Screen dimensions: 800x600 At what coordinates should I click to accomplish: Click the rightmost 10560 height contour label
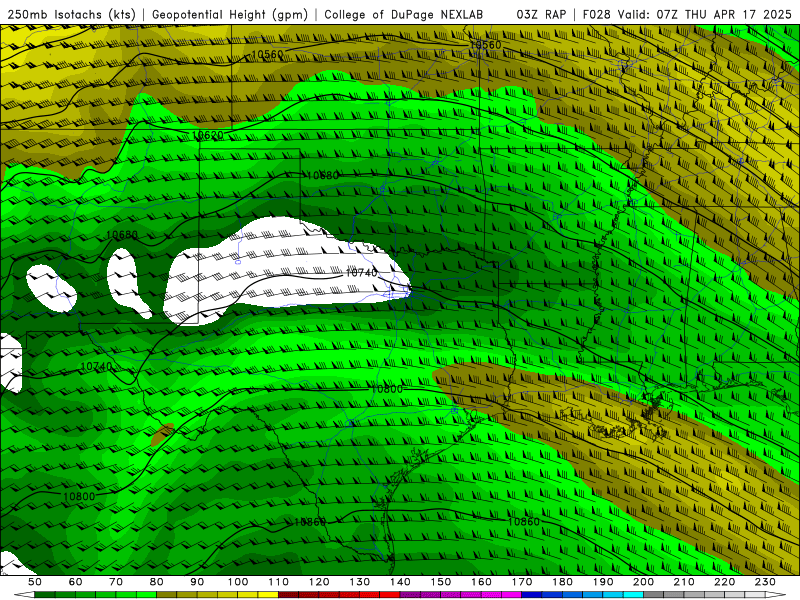pos(485,45)
